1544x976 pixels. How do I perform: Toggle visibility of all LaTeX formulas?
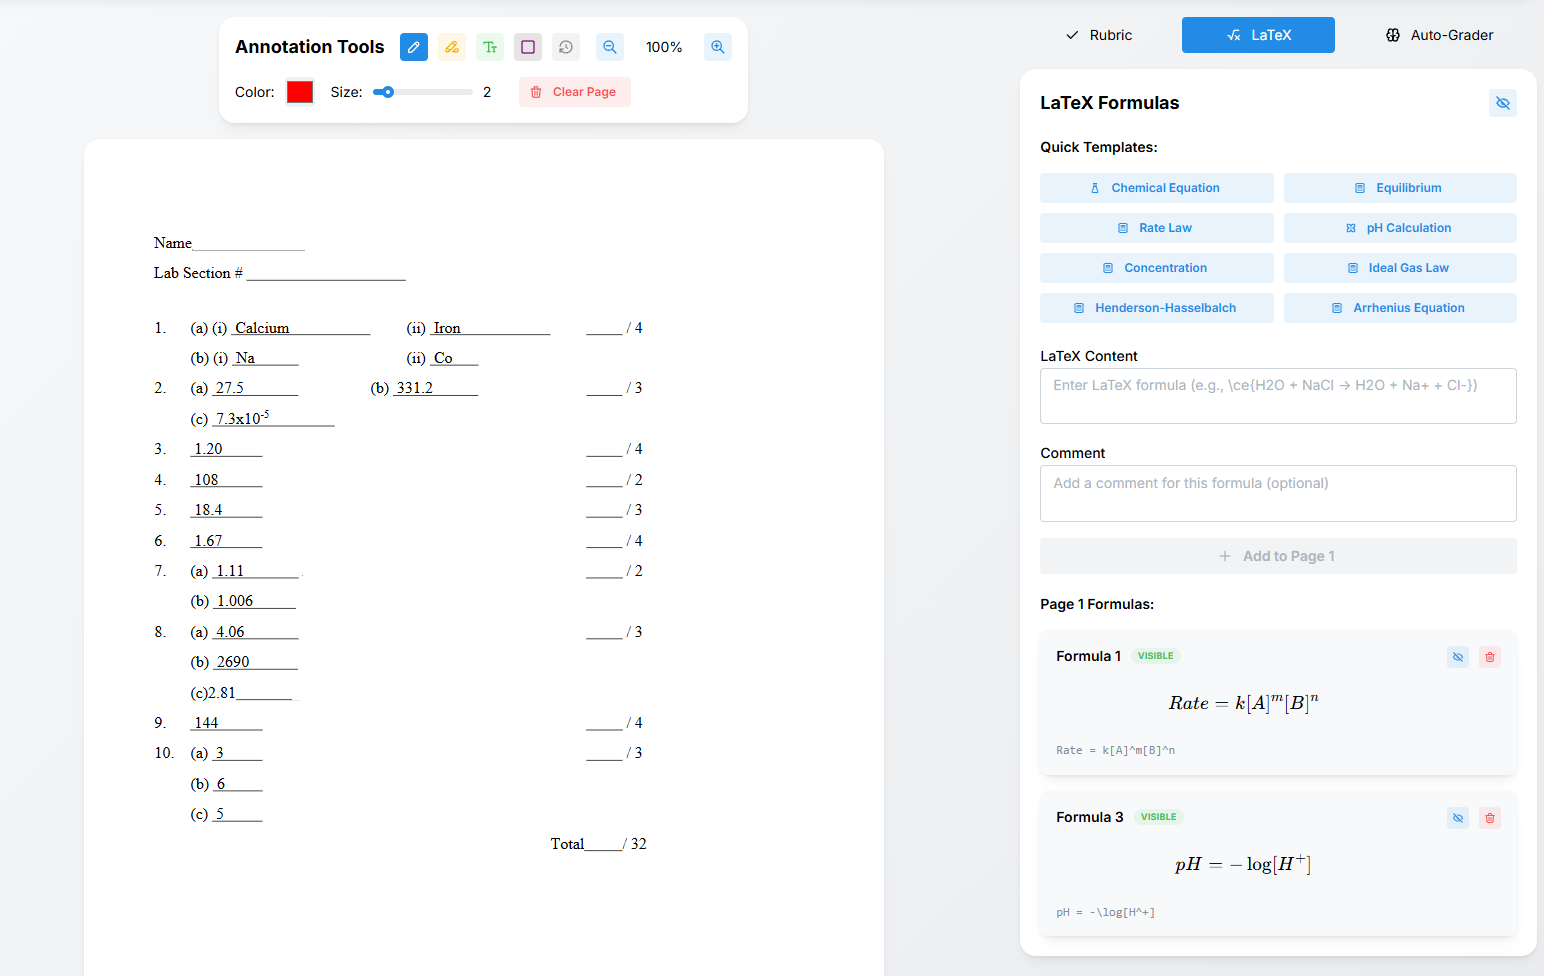pyautogui.click(x=1502, y=103)
